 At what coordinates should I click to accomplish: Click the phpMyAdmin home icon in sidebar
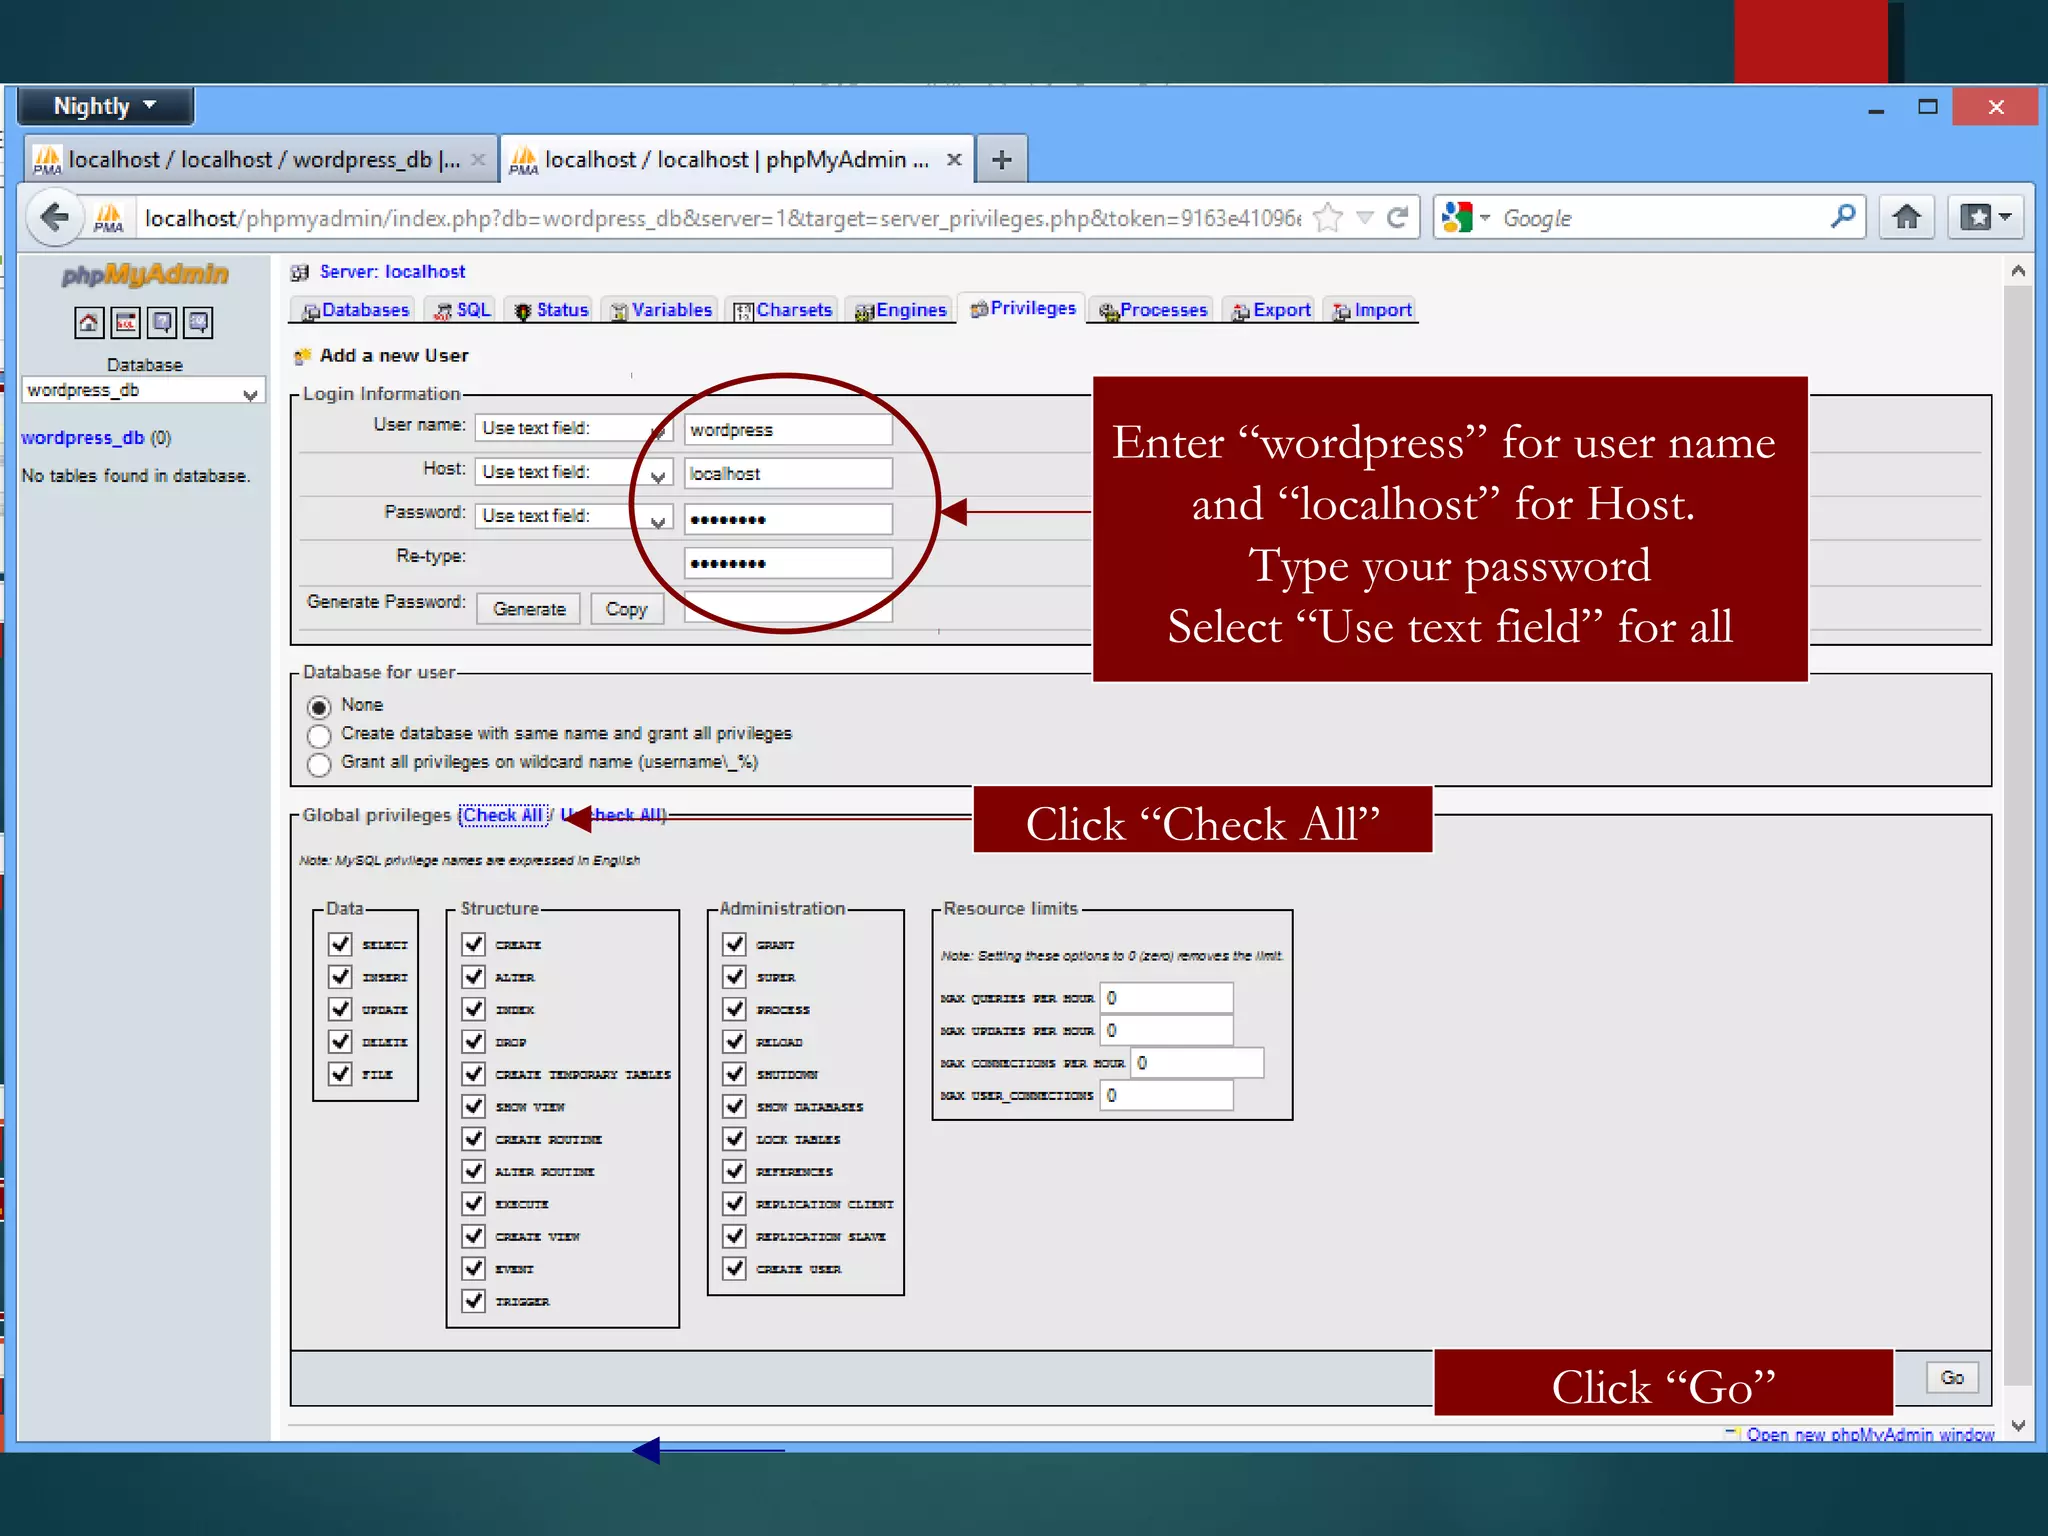click(x=89, y=322)
